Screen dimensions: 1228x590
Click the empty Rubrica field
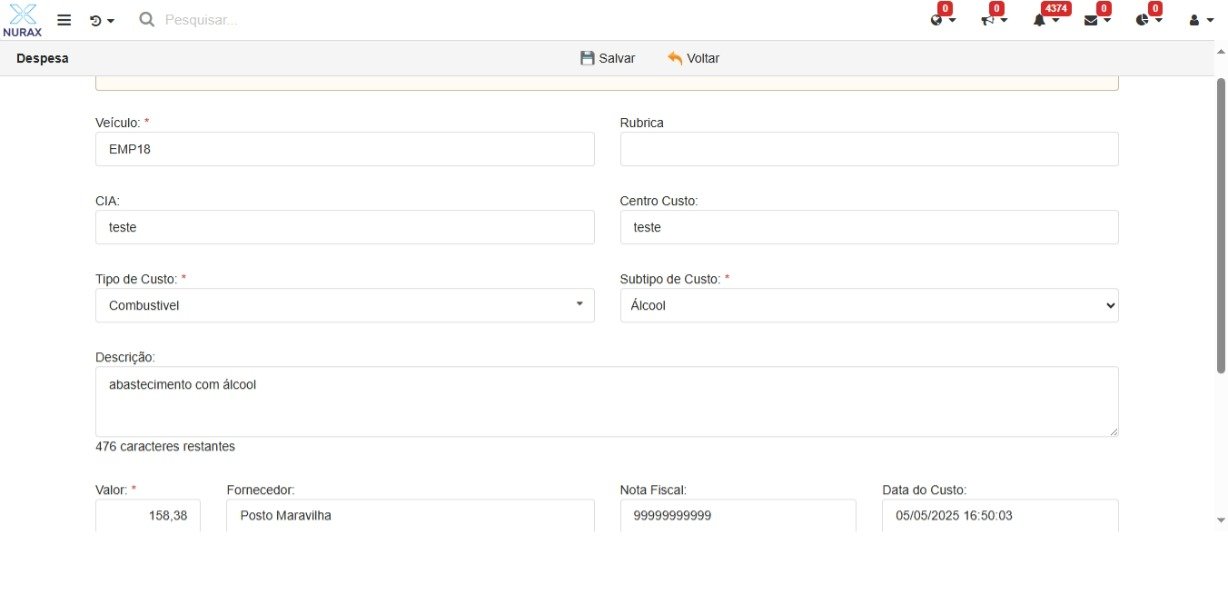868,149
